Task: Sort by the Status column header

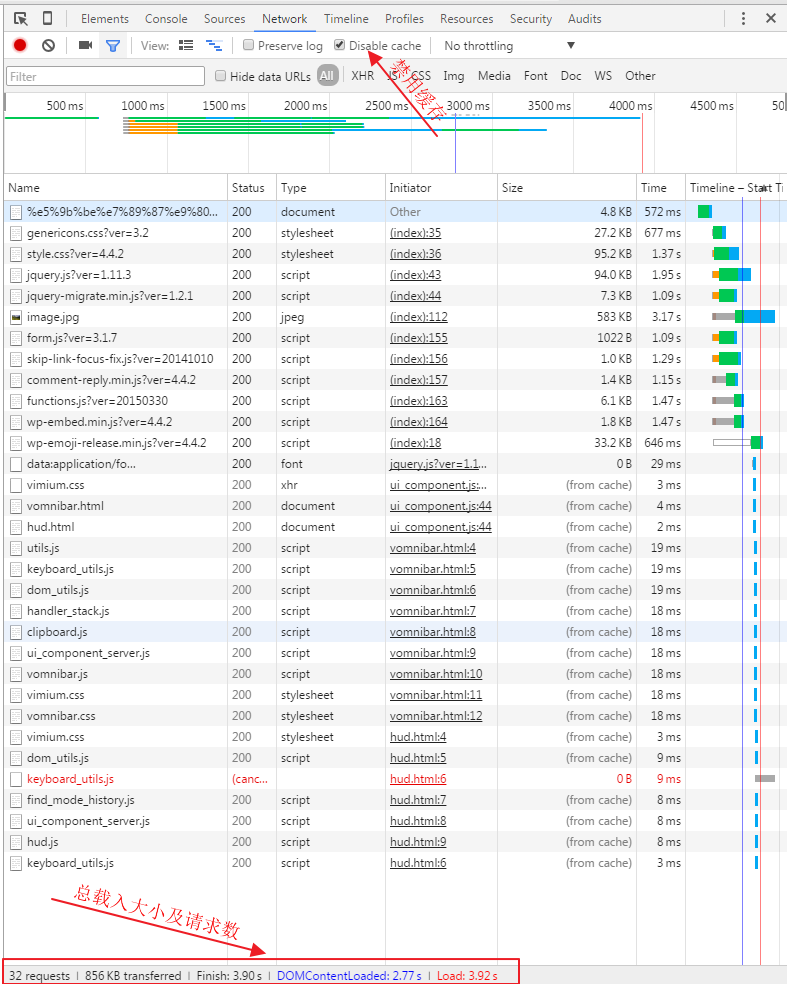Action: point(252,188)
